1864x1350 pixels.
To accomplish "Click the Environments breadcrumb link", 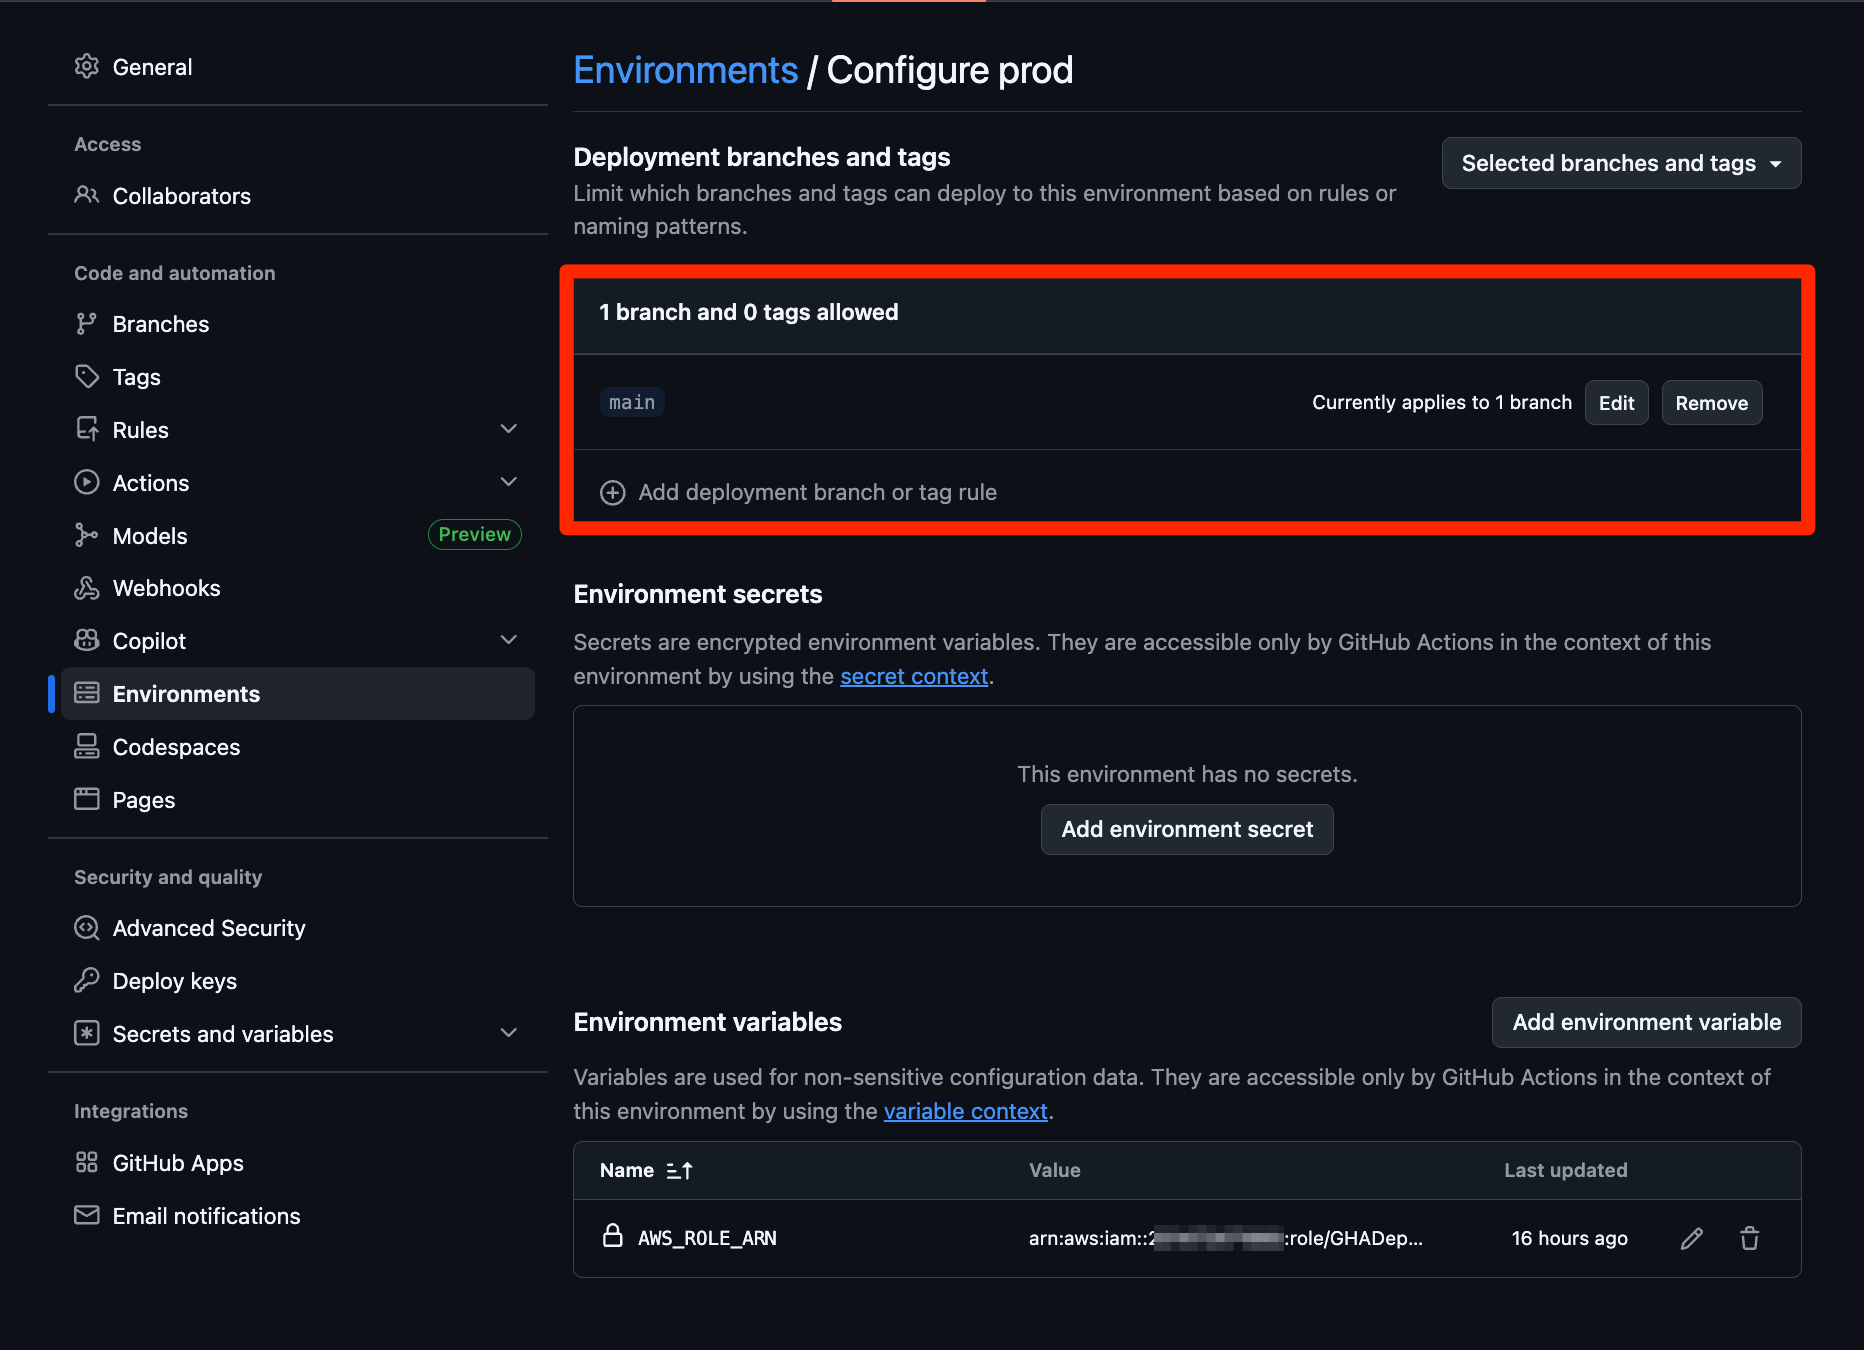I will [685, 71].
